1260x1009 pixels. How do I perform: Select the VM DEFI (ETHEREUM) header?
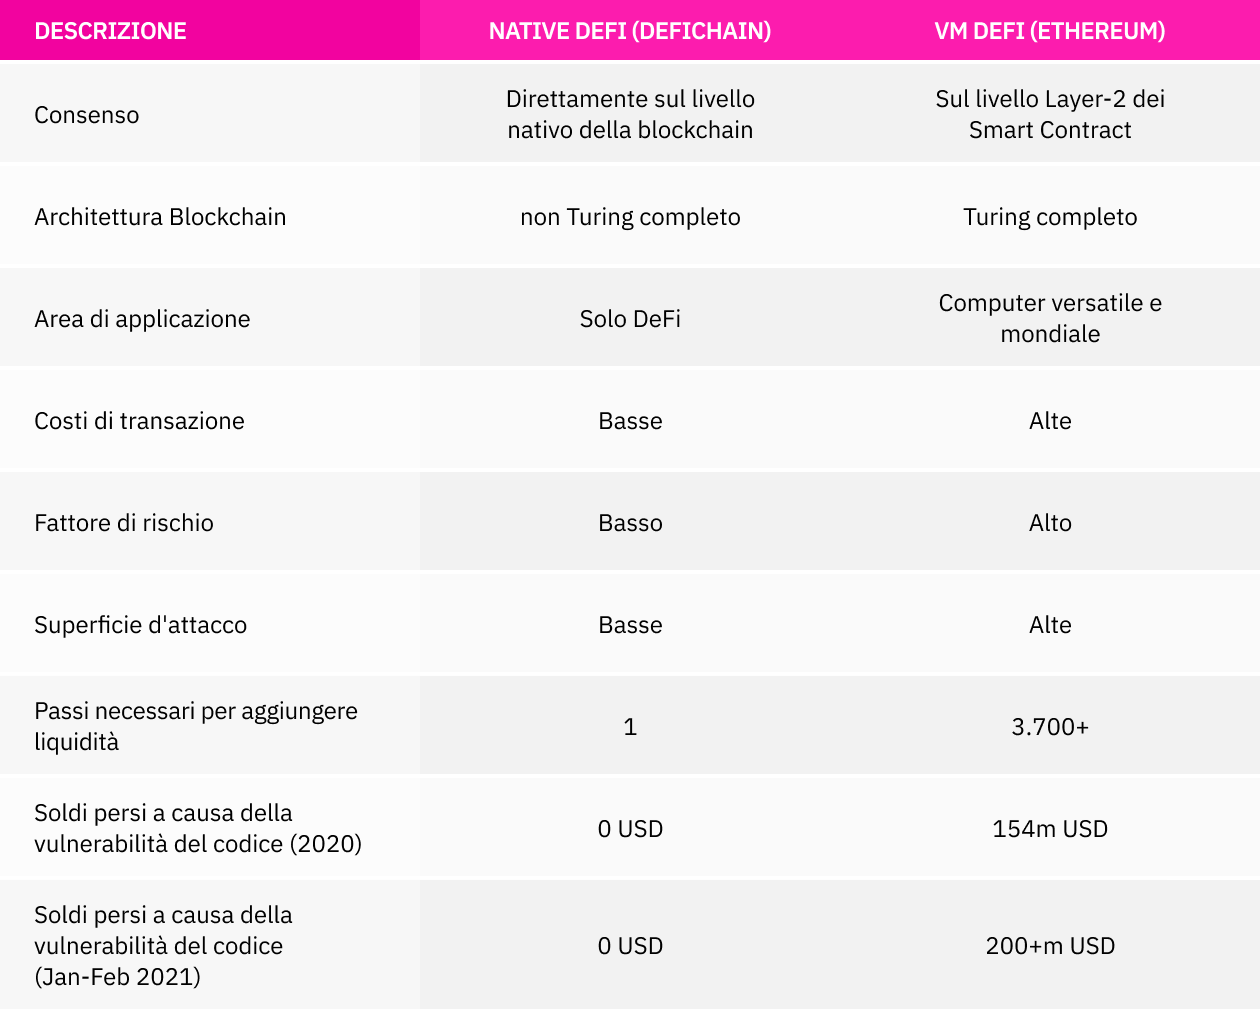pyautogui.click(x=1050, y=31)
